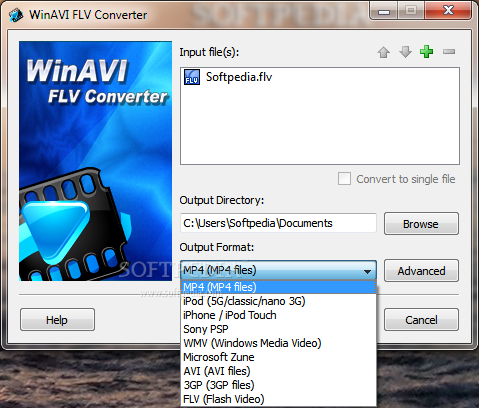The height and width of the screenshot is (408, 479).
Task: Select iPhone / iPod Touch output format
Action: click(x=278, y=315)
